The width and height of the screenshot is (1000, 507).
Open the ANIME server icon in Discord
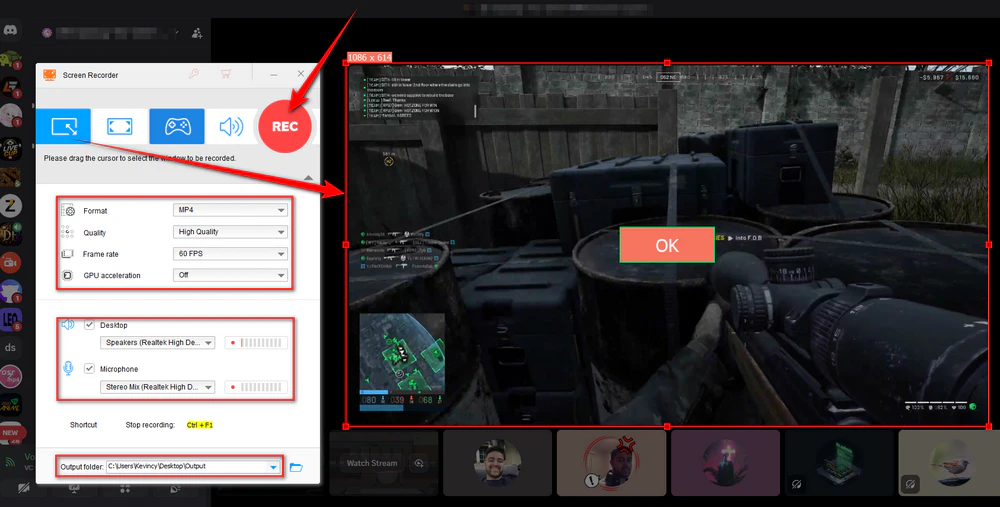click(x=11, y=404)
